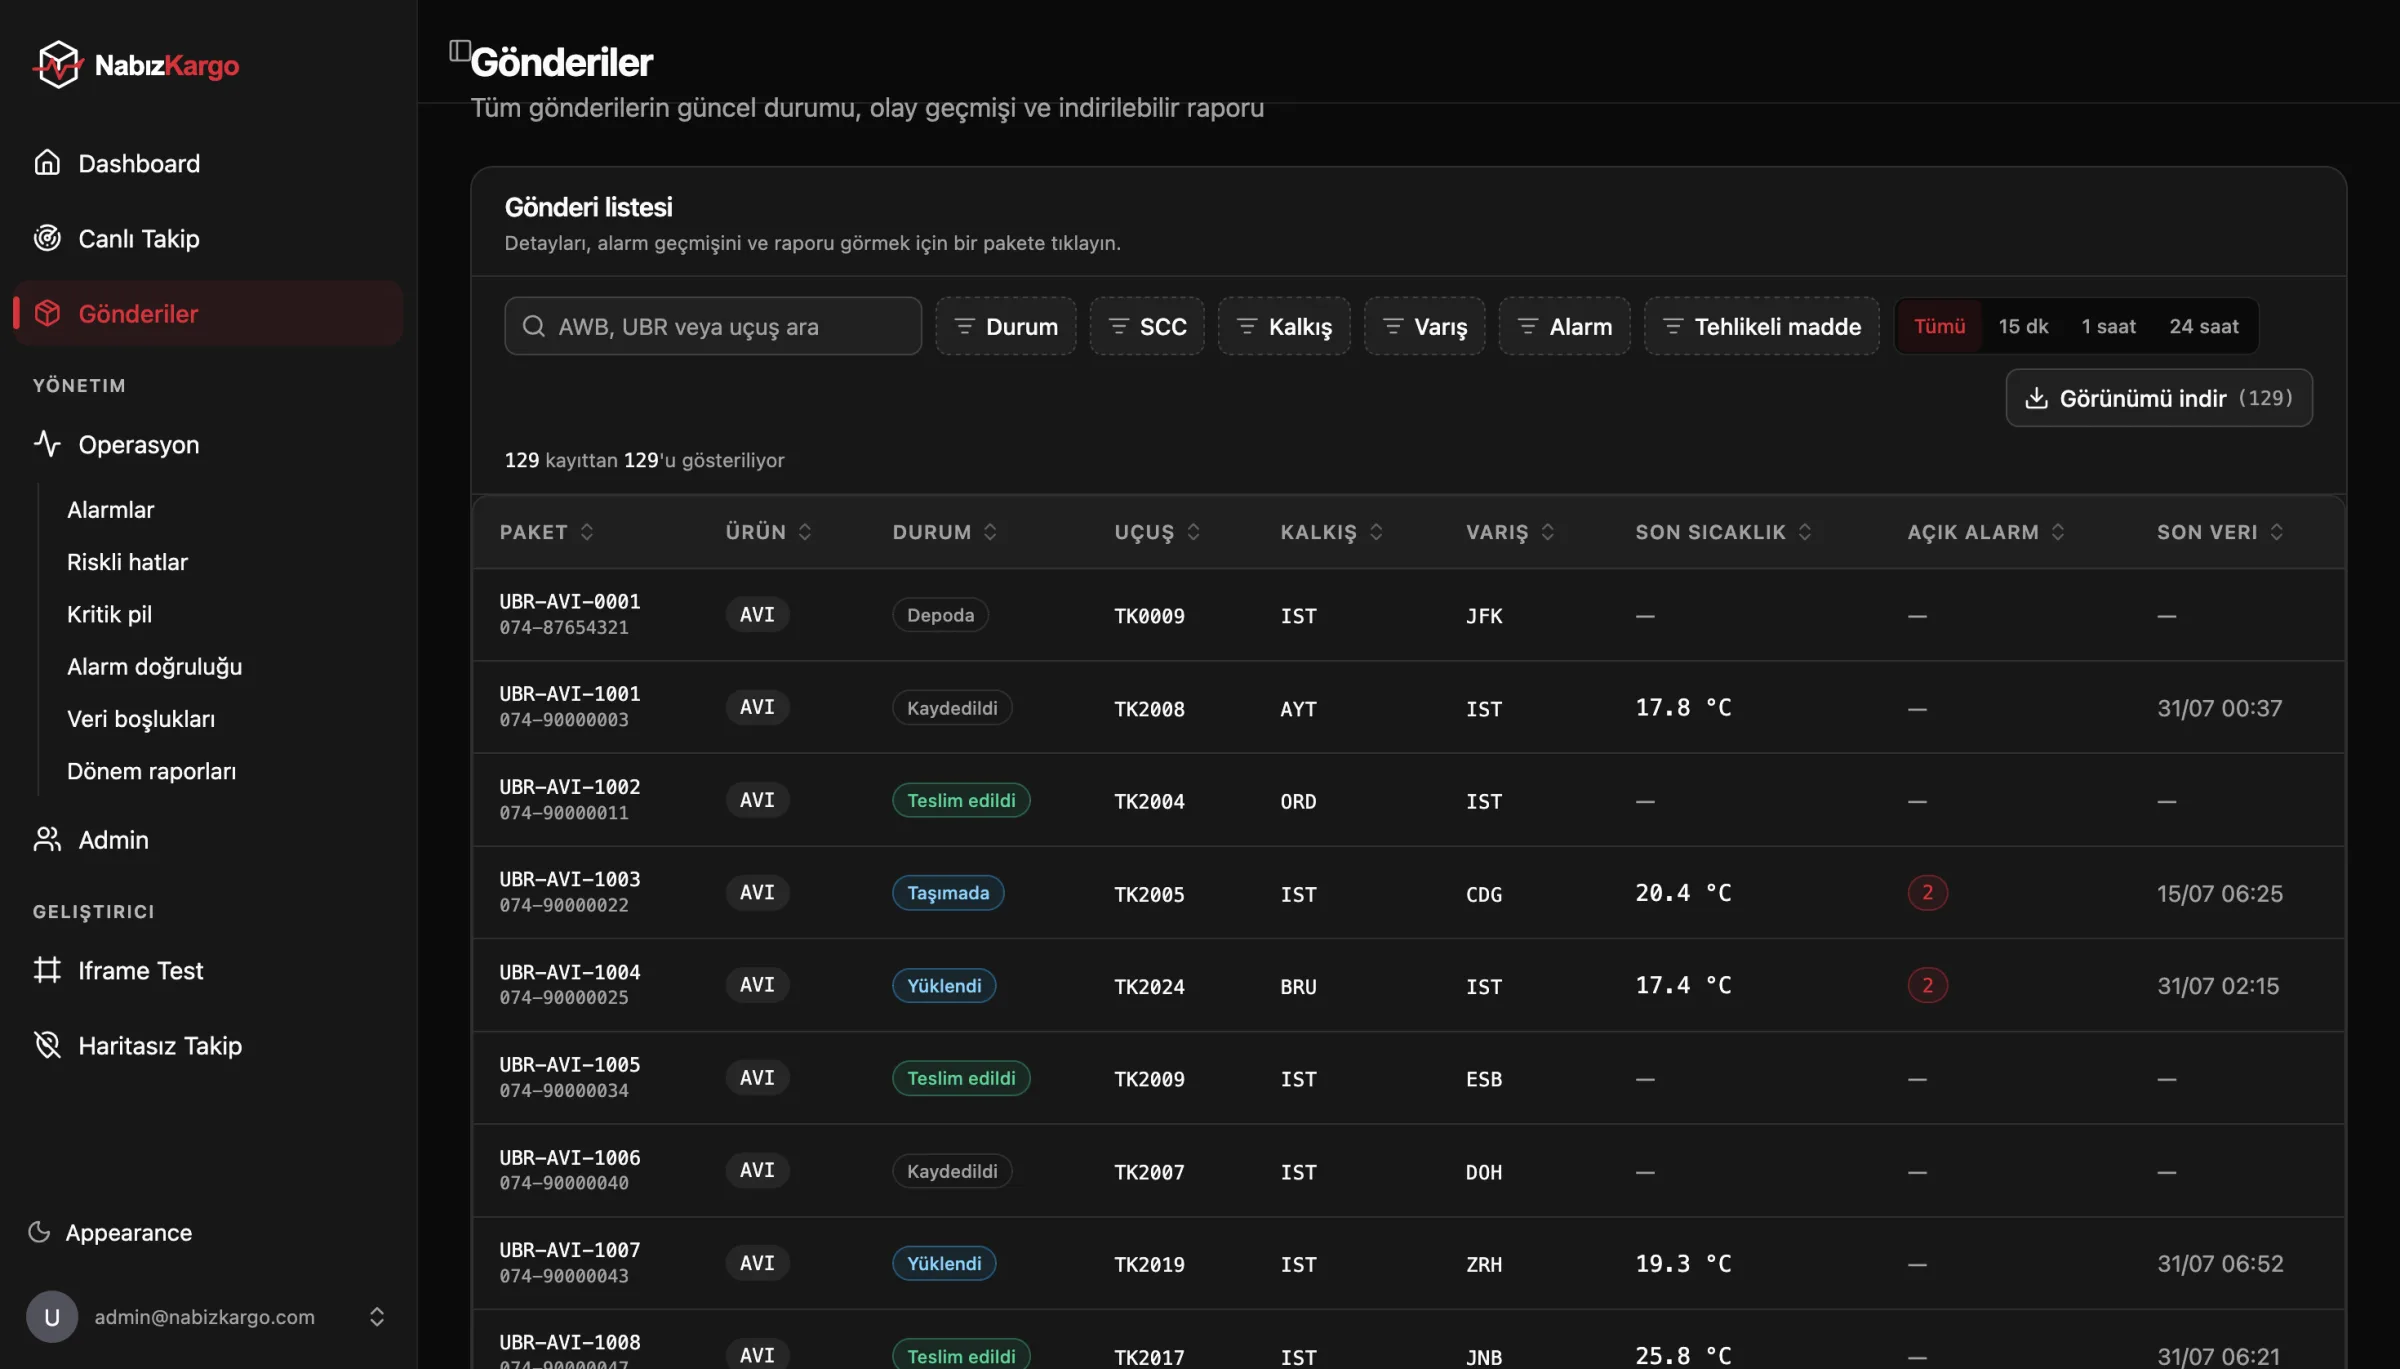Select the 1 saat time range
Screen dimensions: 2400x1369
[x=2108, y=326]
